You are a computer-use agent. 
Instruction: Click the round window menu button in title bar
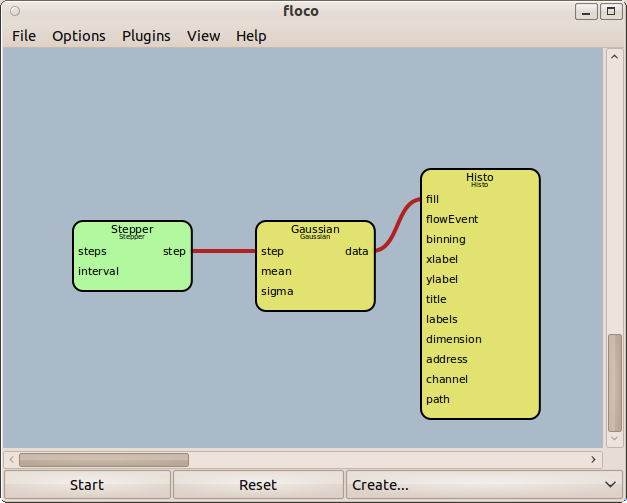(15, 11)
